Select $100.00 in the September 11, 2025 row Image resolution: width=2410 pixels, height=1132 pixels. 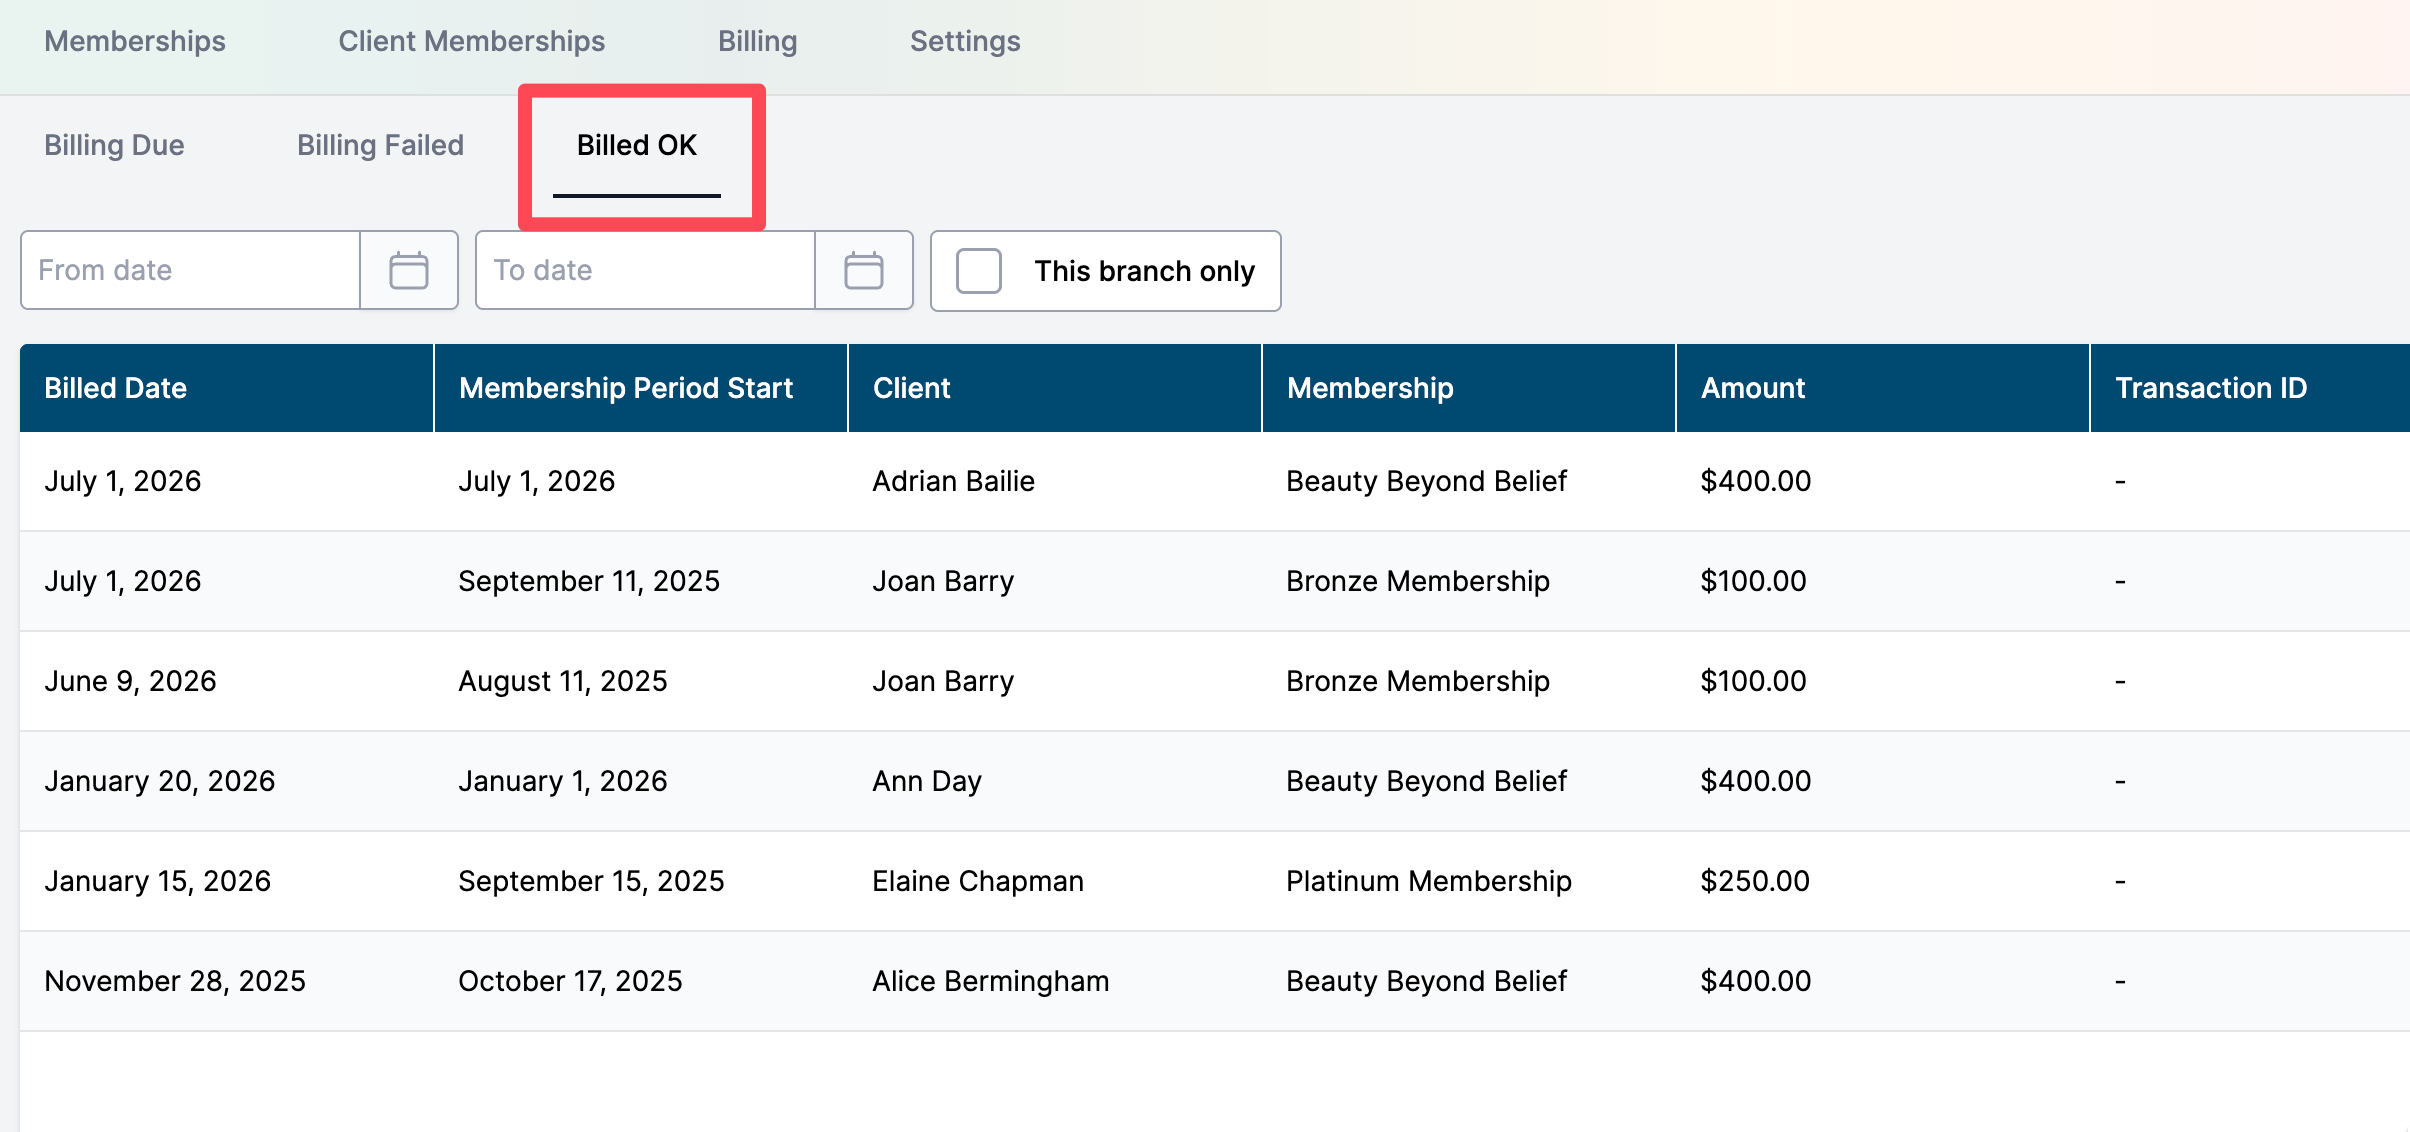1753,581
